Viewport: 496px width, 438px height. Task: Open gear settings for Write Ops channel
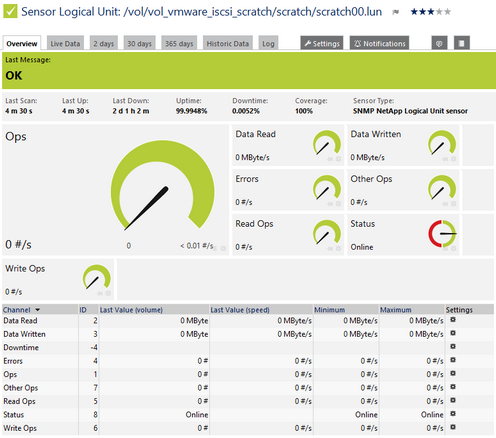coord(453,427)
